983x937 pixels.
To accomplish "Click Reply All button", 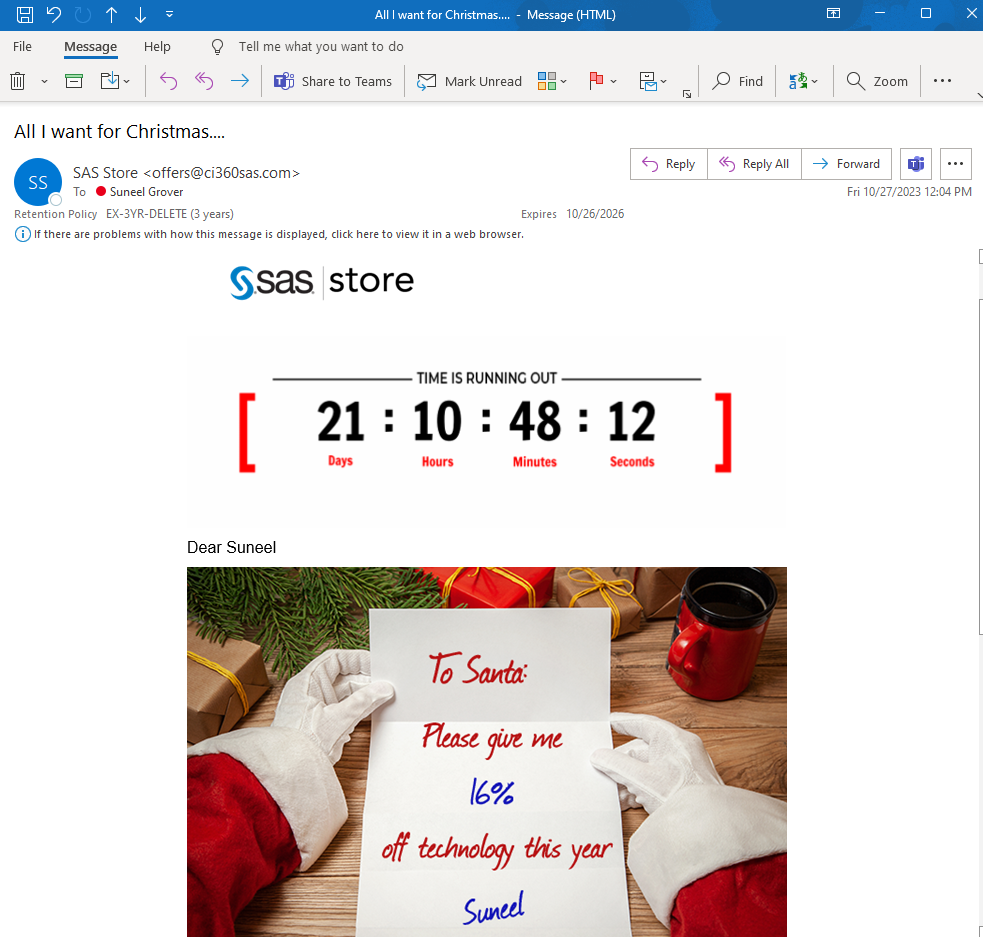I will tap(754, 164).
